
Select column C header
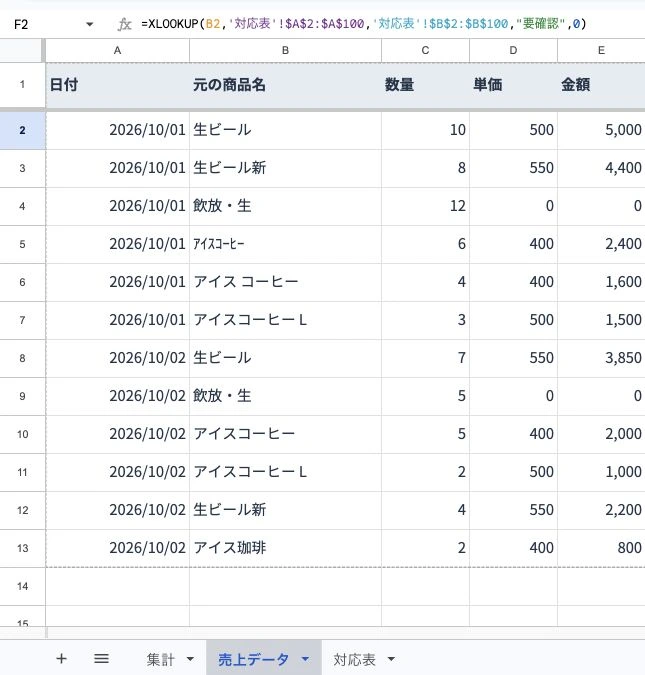click(x=425, y=50)
